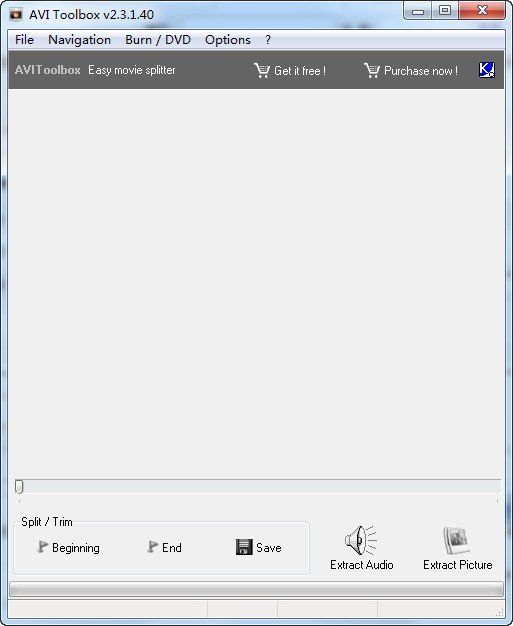Viewport: 513px width, 626px height.
Task: Set the Beginning flag marker
Action: (68, 547)
